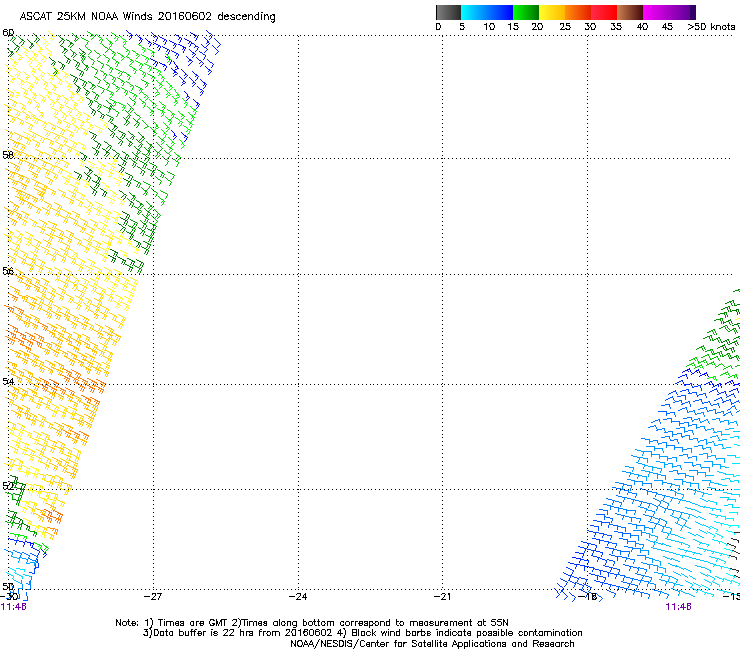Click the longitude label "-21"
740x650 pixels.
pos(443,597)
